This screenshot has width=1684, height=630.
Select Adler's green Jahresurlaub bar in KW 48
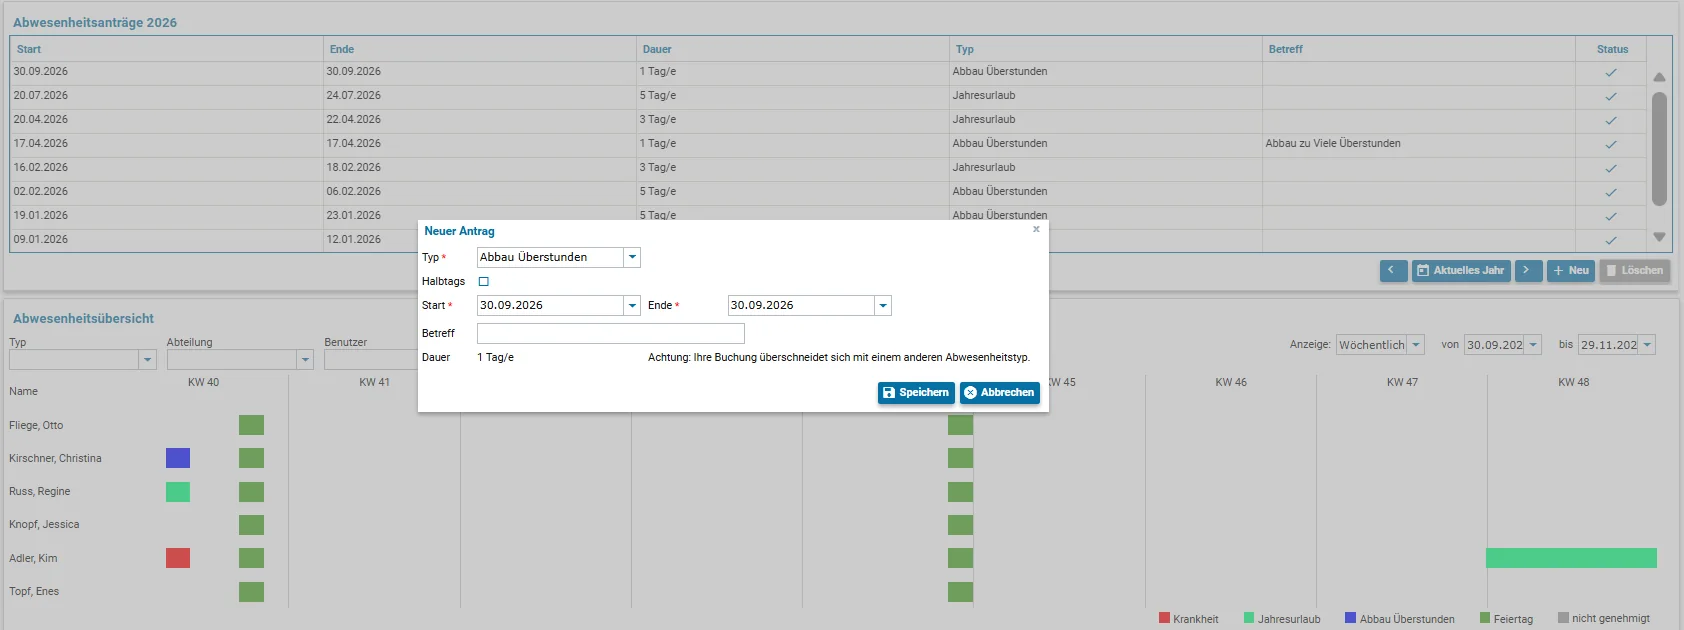(1571, 558)
